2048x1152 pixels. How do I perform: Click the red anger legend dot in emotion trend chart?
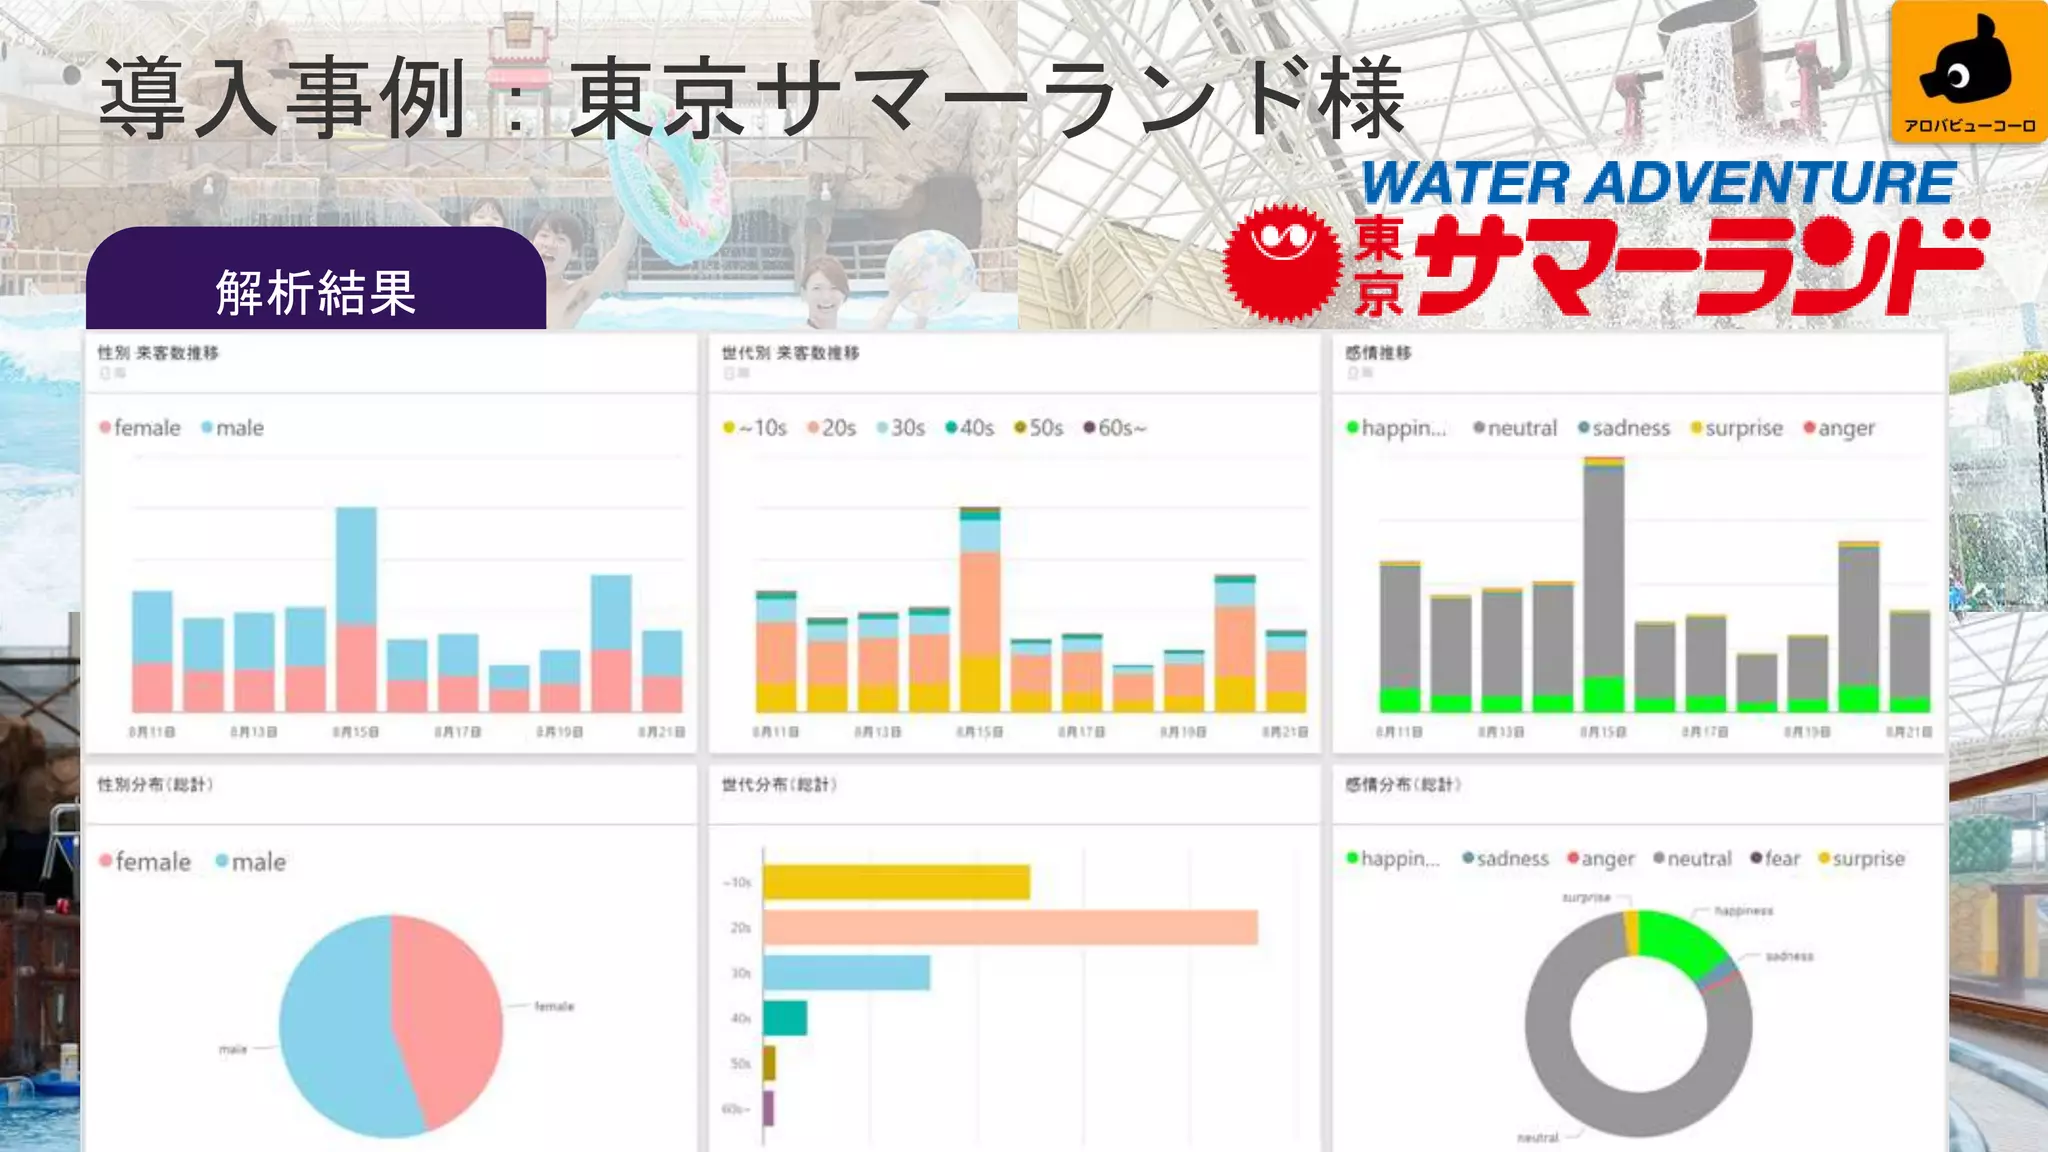[1809, 428]
